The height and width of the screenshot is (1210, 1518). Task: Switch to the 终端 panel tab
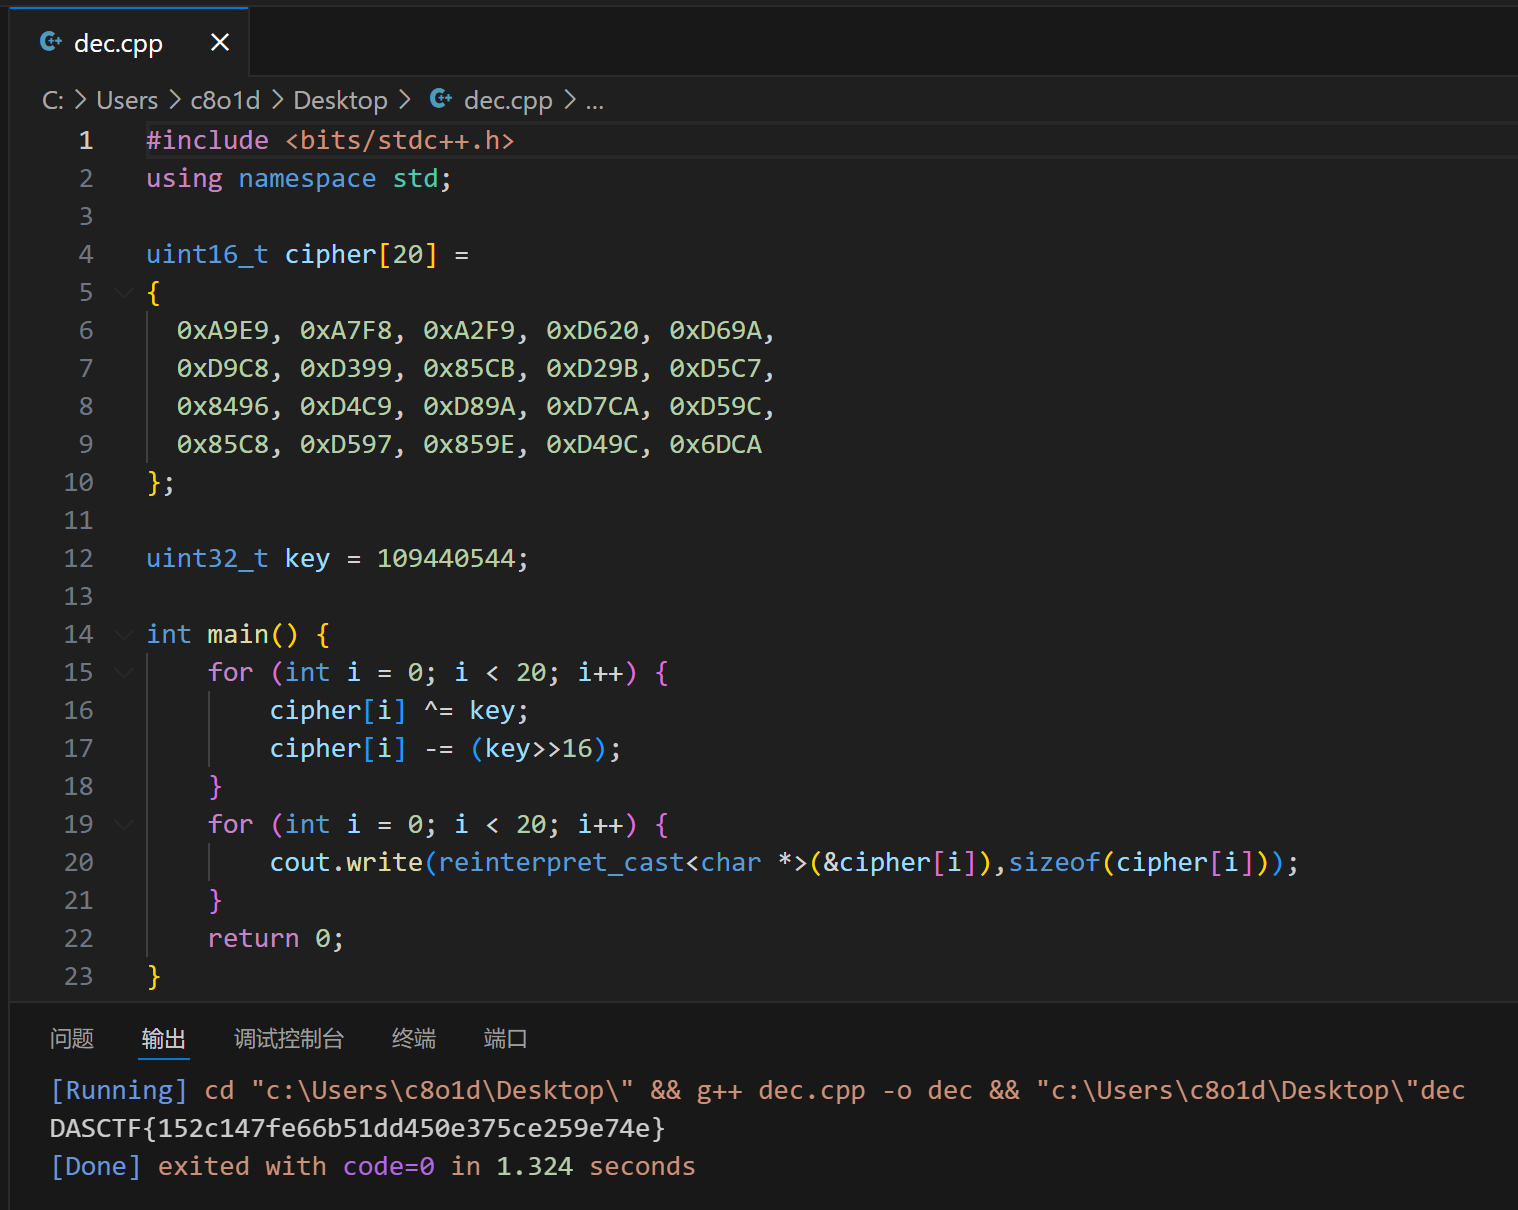pyautogui.click(x=413, y=1039)
